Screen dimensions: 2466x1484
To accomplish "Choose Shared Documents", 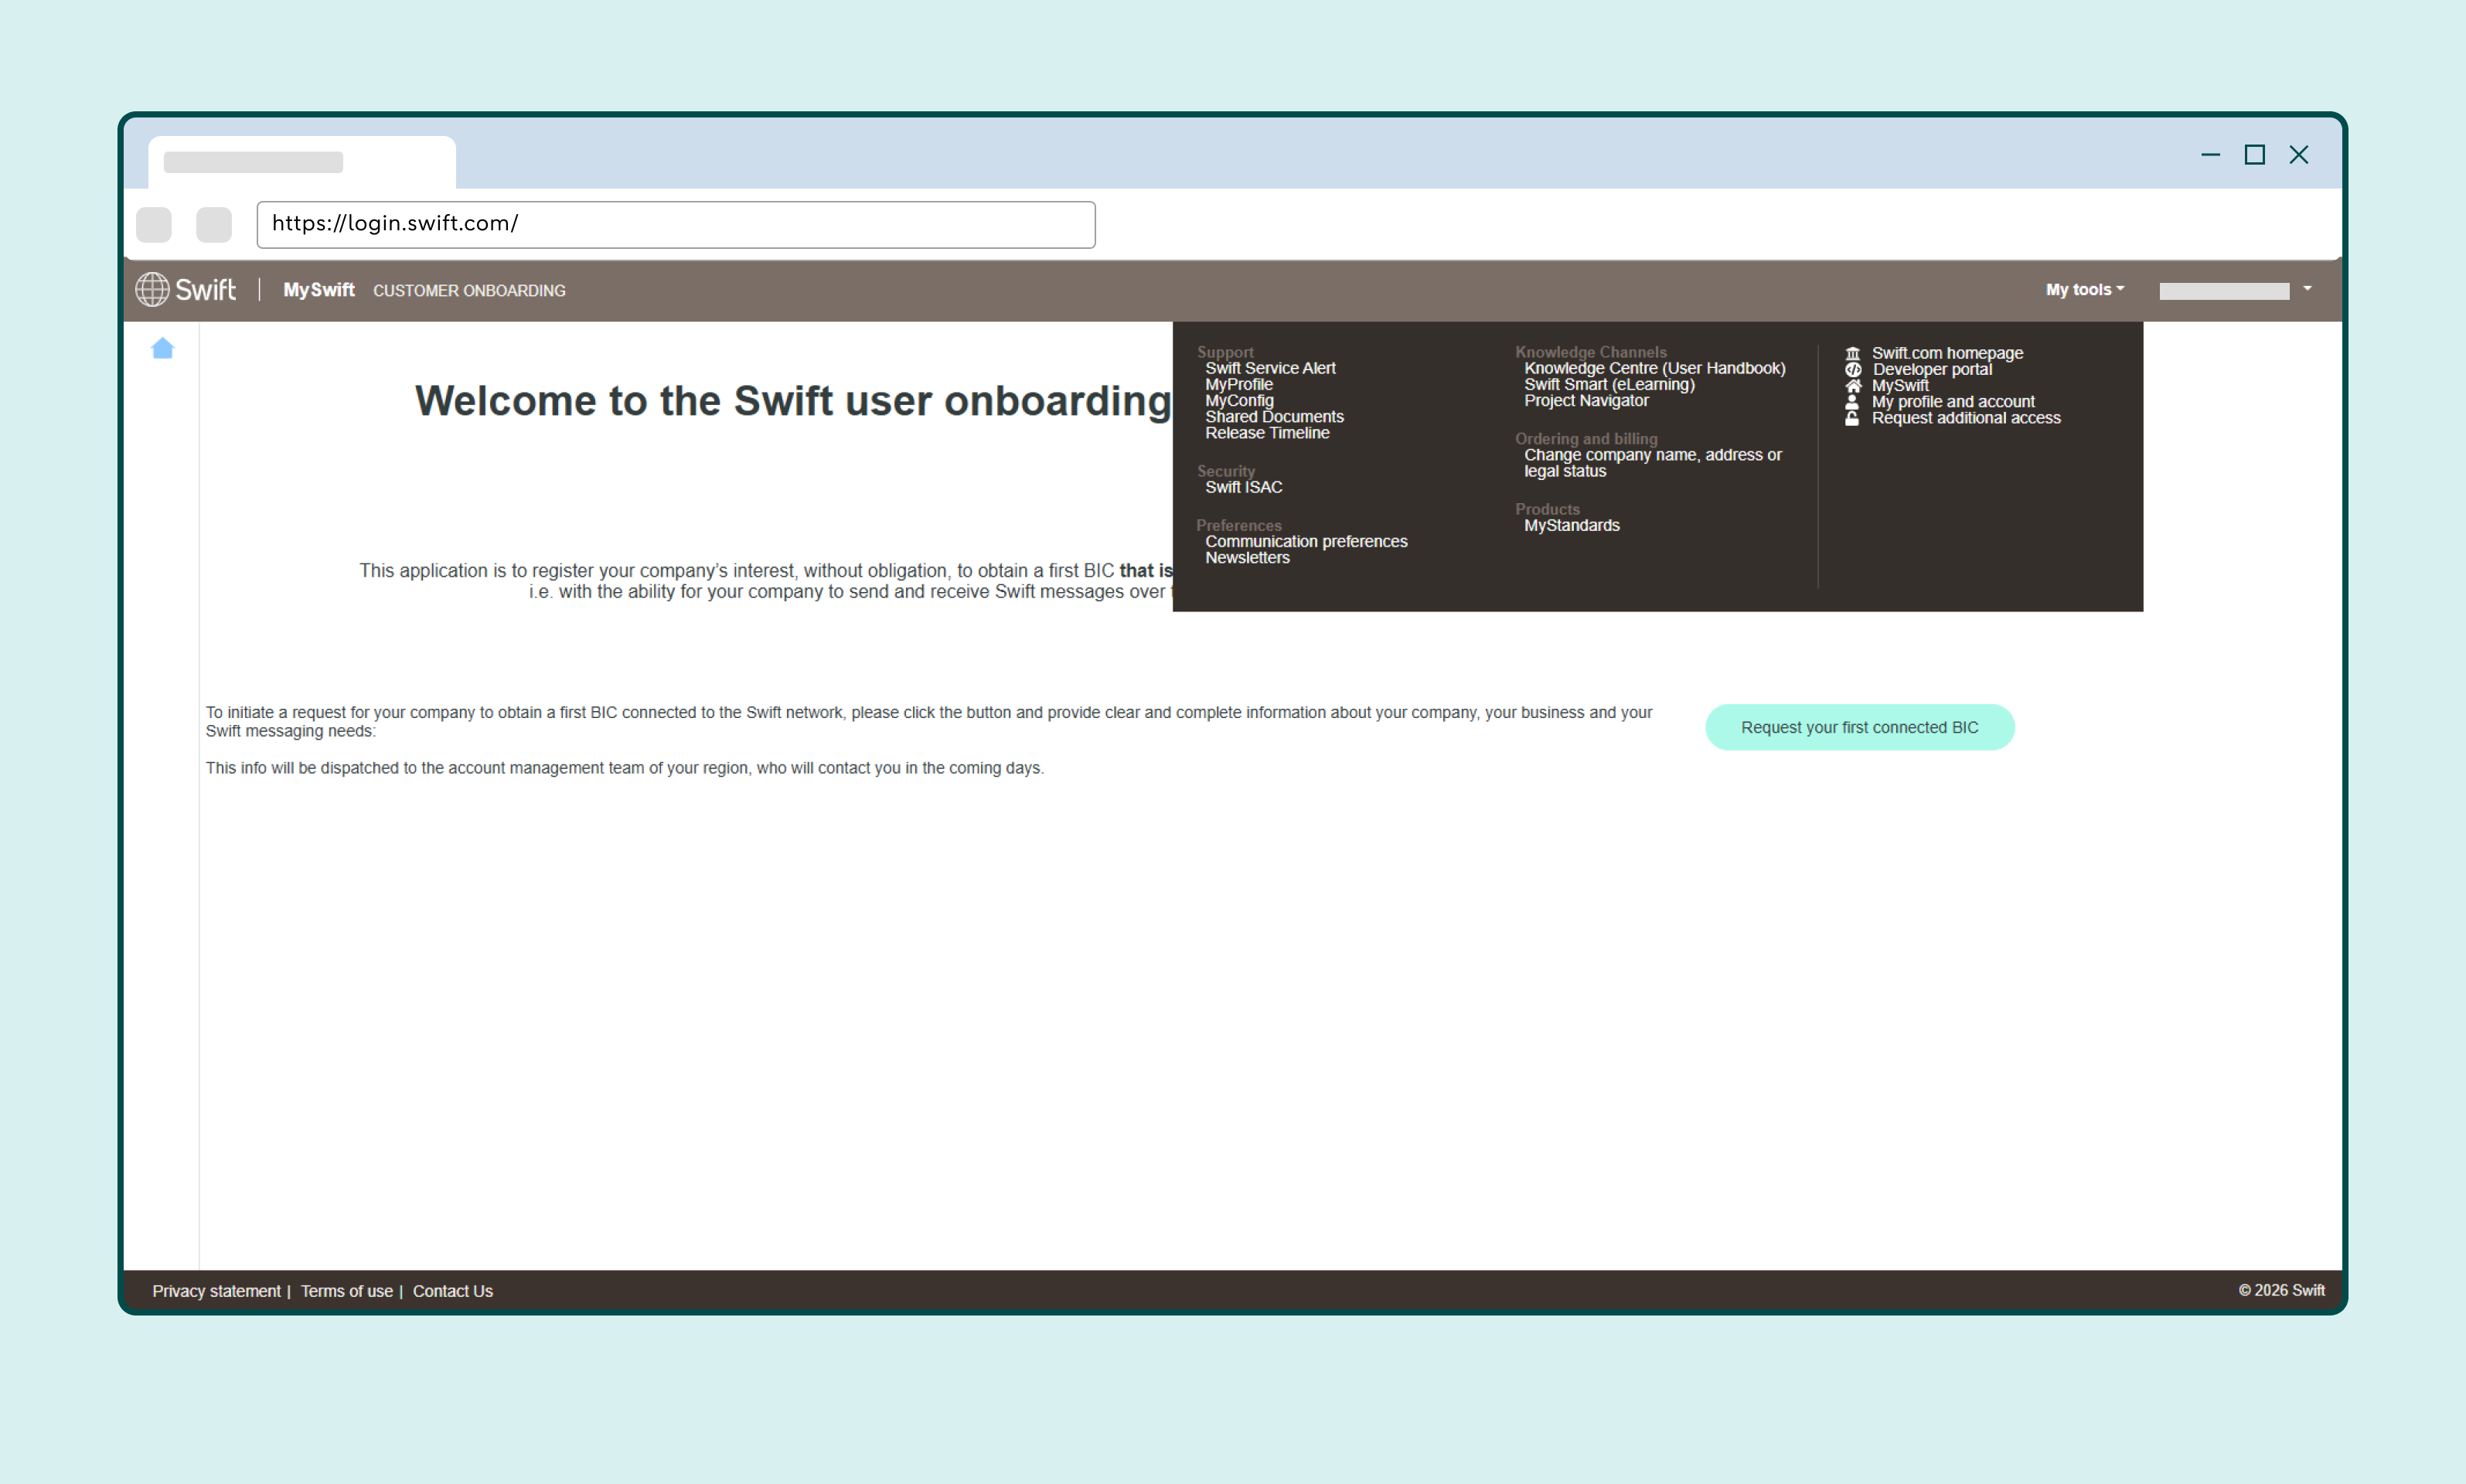I will tap(1274, 416).
